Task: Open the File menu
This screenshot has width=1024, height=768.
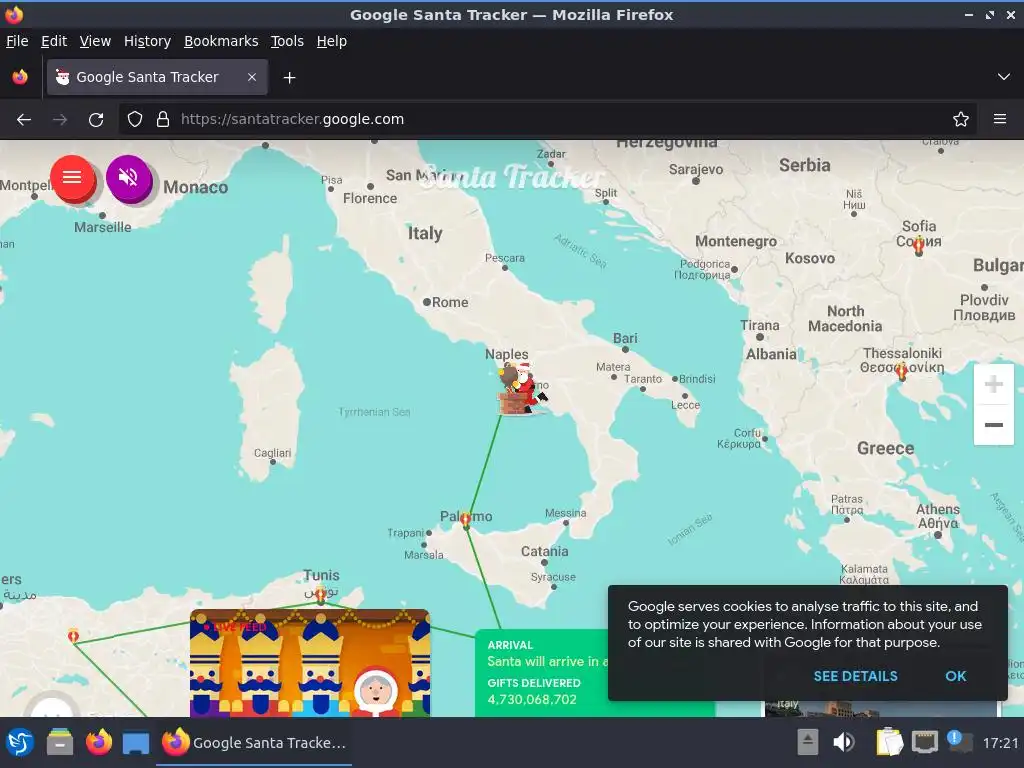Action: coord(17,41)
